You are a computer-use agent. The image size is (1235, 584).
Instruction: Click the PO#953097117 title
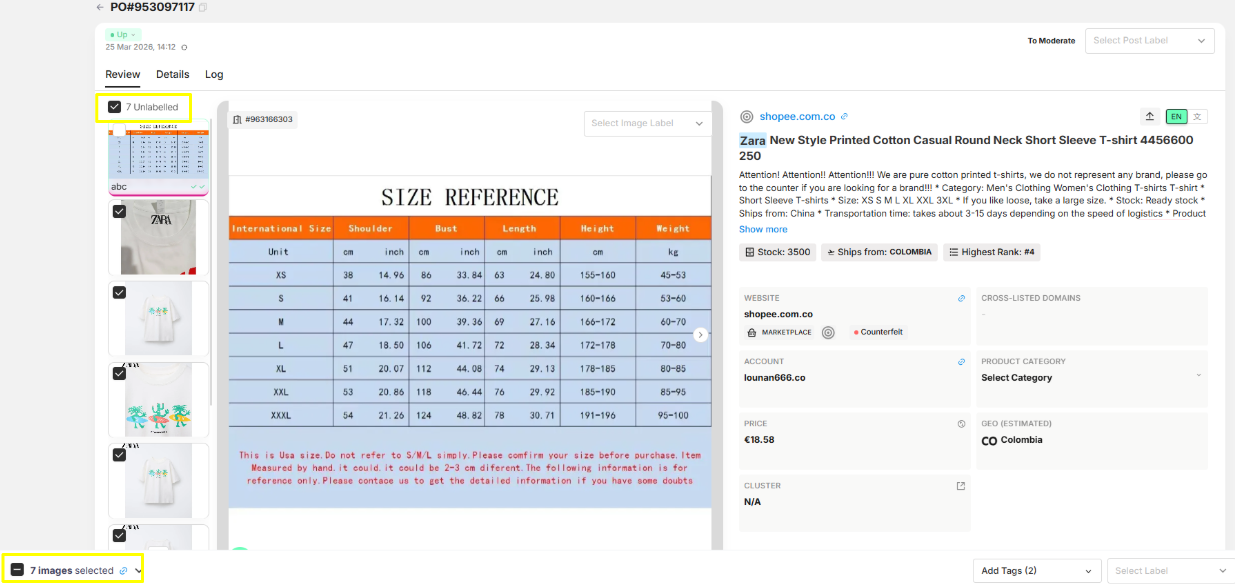coord(152,7)
